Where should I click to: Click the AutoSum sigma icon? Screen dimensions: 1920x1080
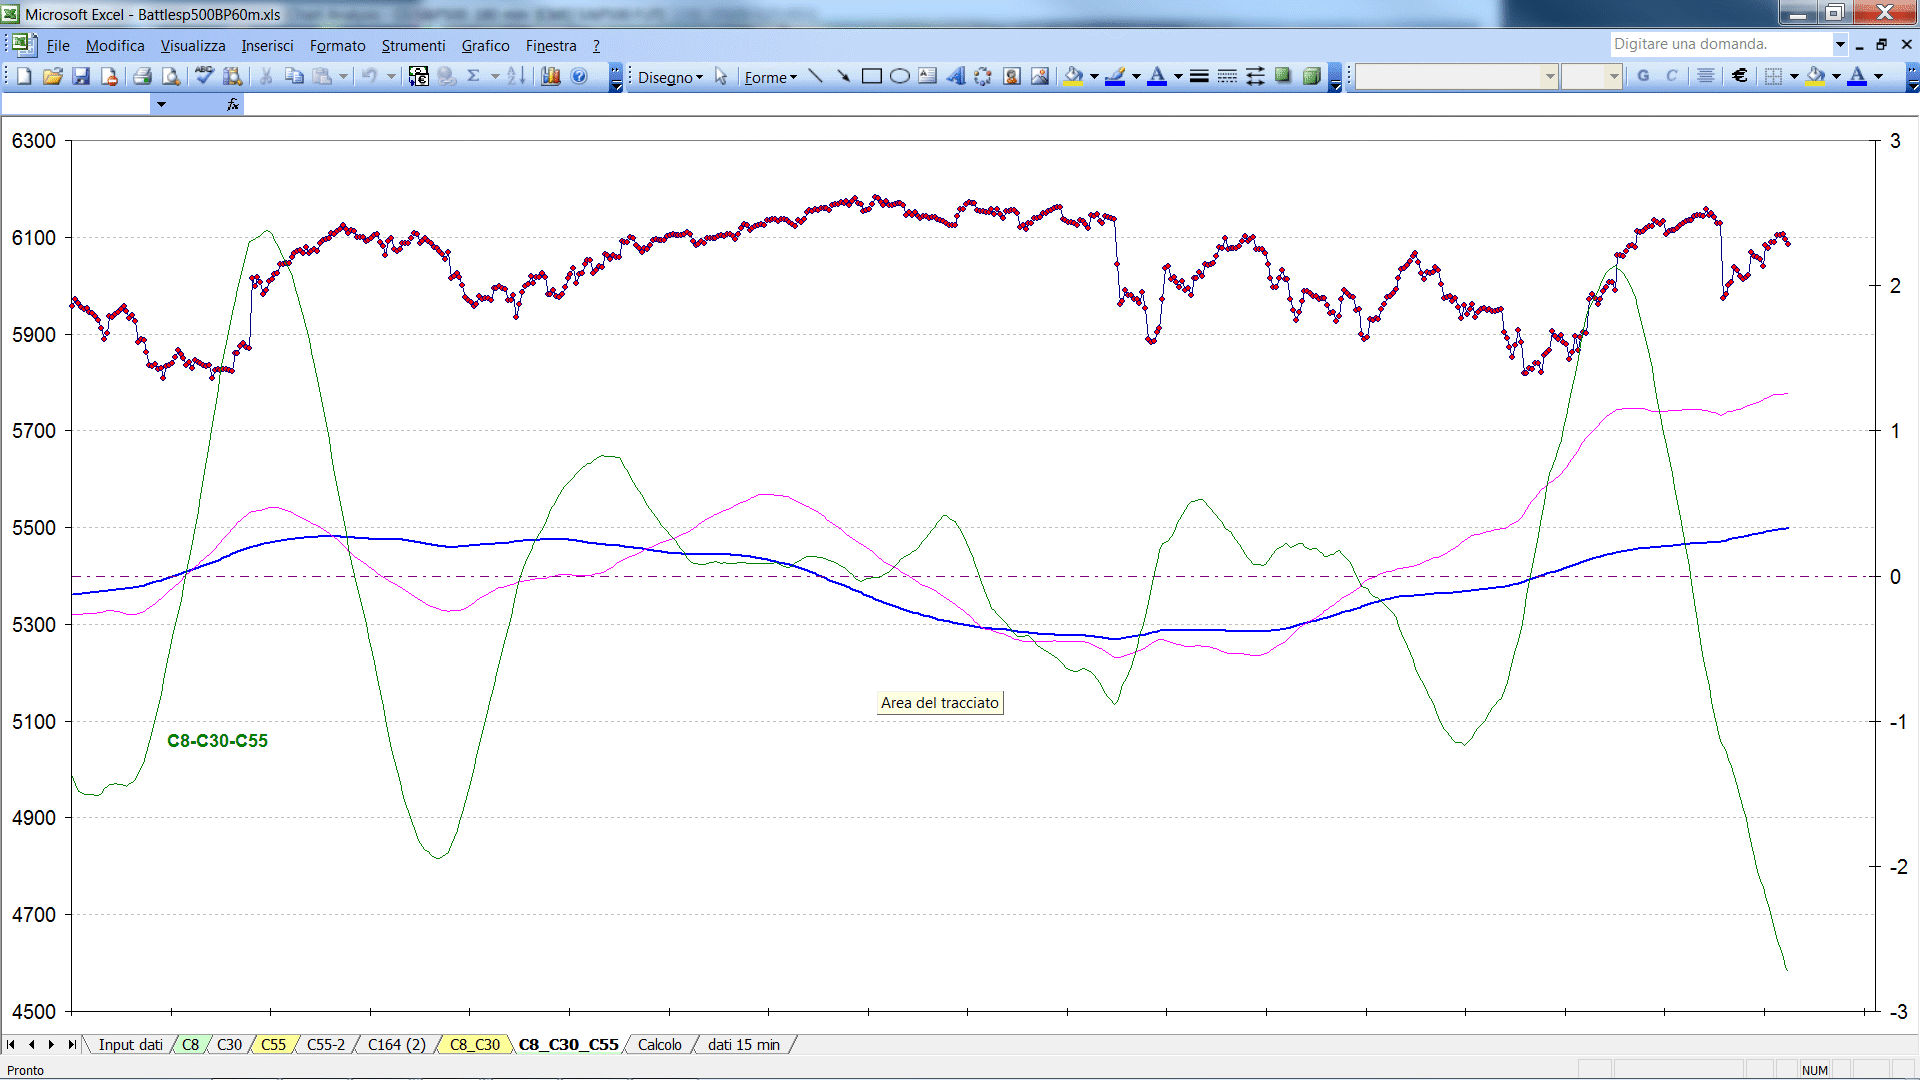click(474, 76)
